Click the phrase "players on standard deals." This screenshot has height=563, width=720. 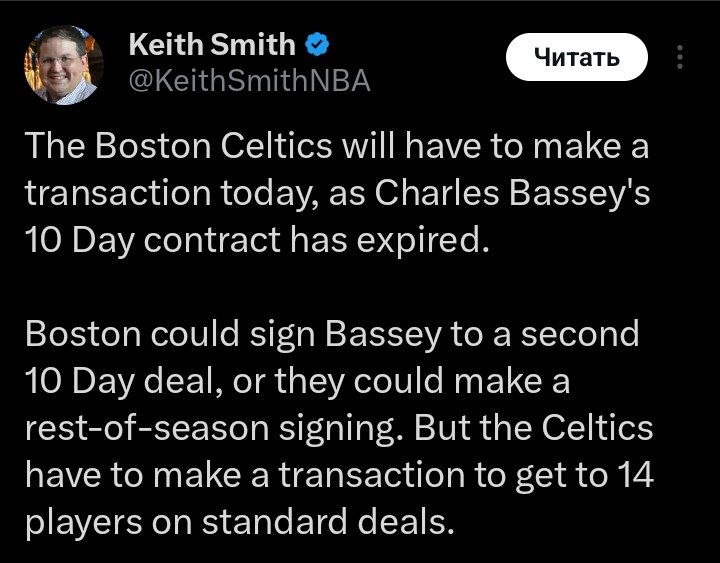(x=234, y=522)
